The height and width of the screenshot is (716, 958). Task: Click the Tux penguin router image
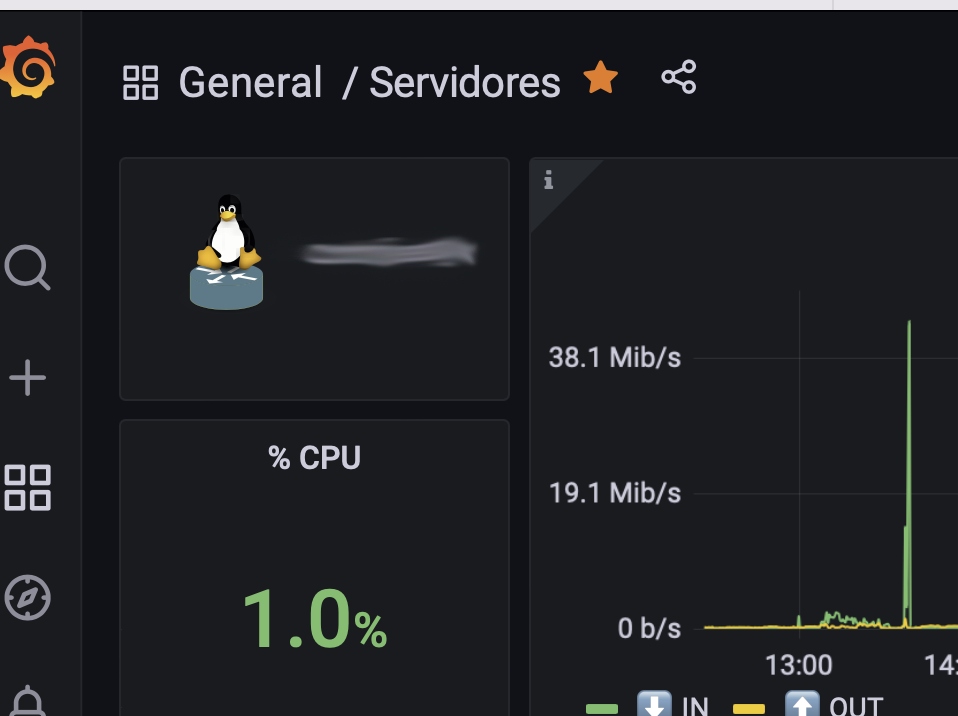[227, 252]
